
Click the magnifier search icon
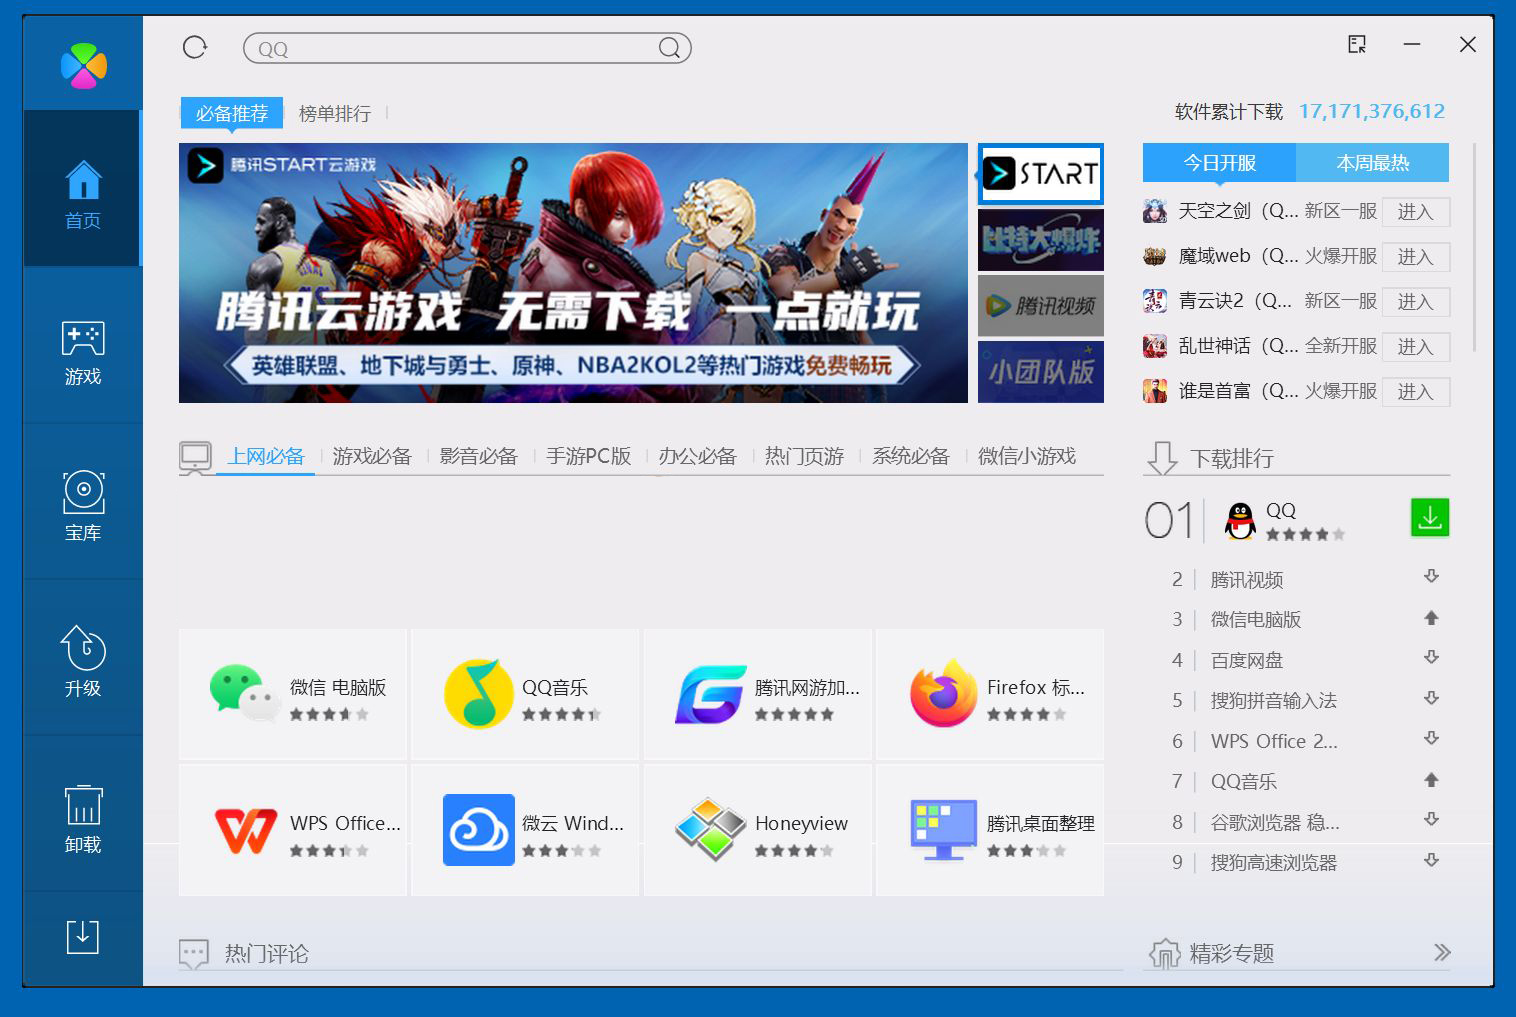point(669,48)
